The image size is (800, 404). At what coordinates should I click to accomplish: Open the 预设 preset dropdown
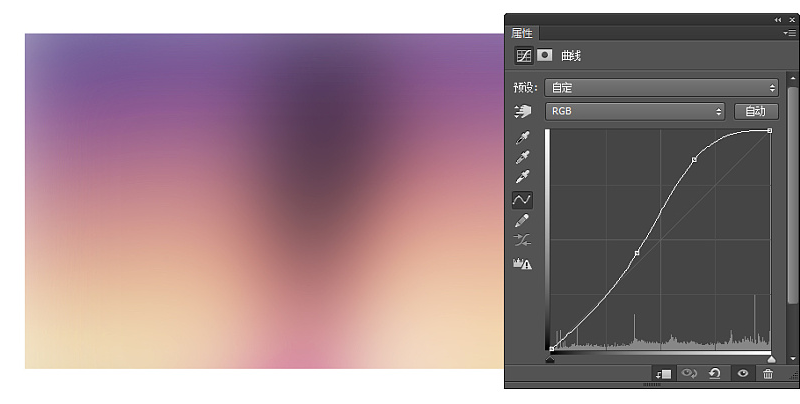661,87
